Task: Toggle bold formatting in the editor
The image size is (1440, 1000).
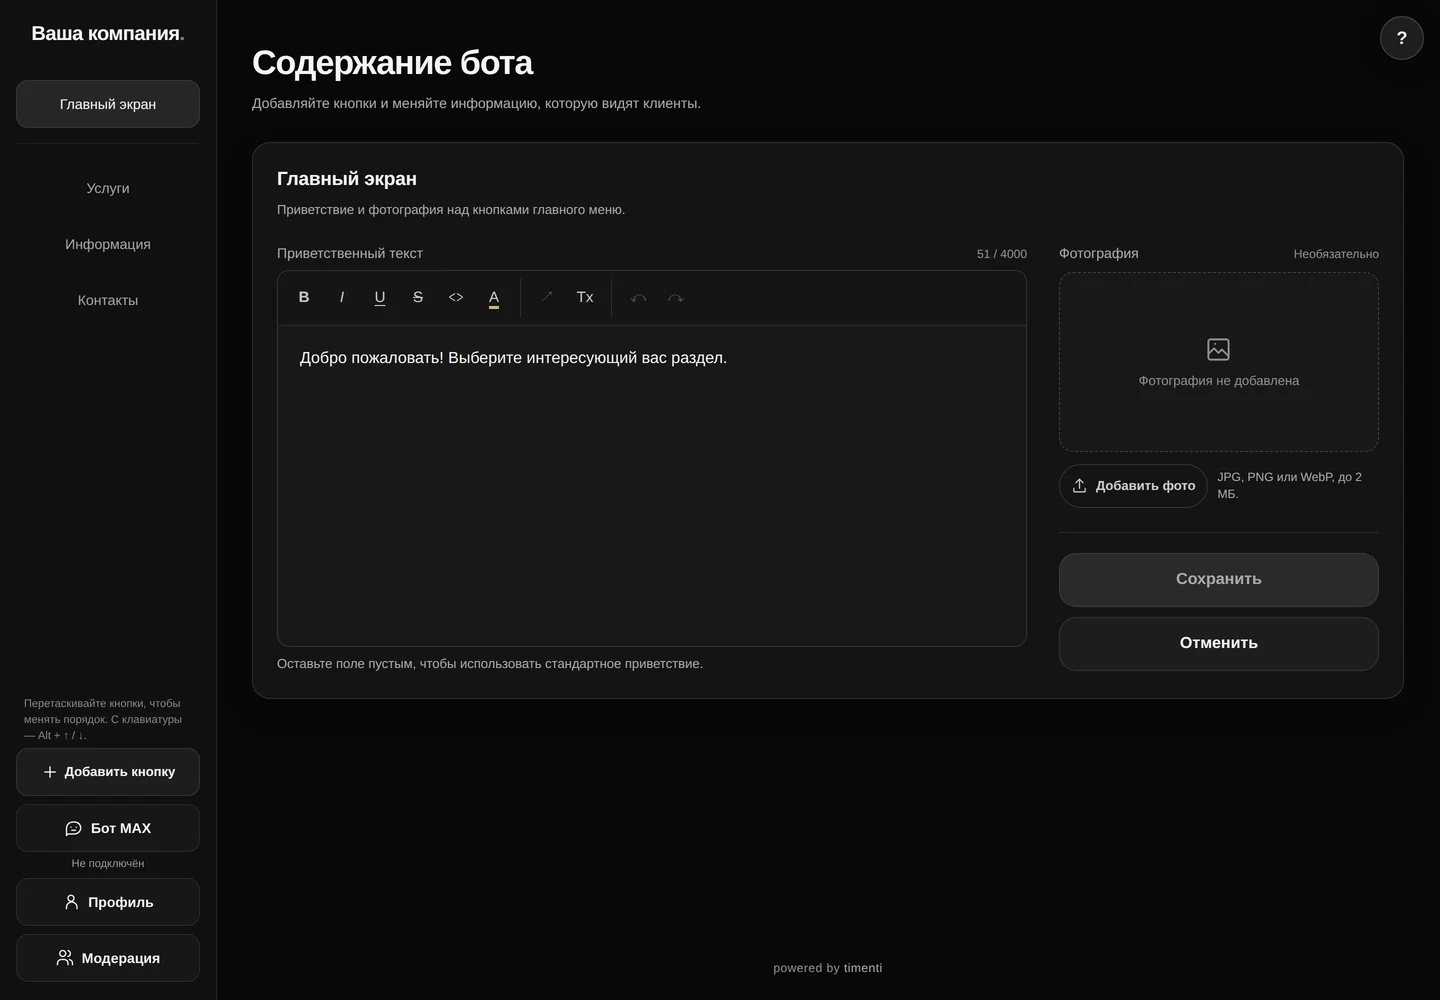Action: pyautogui.click(x=304, y=297)
